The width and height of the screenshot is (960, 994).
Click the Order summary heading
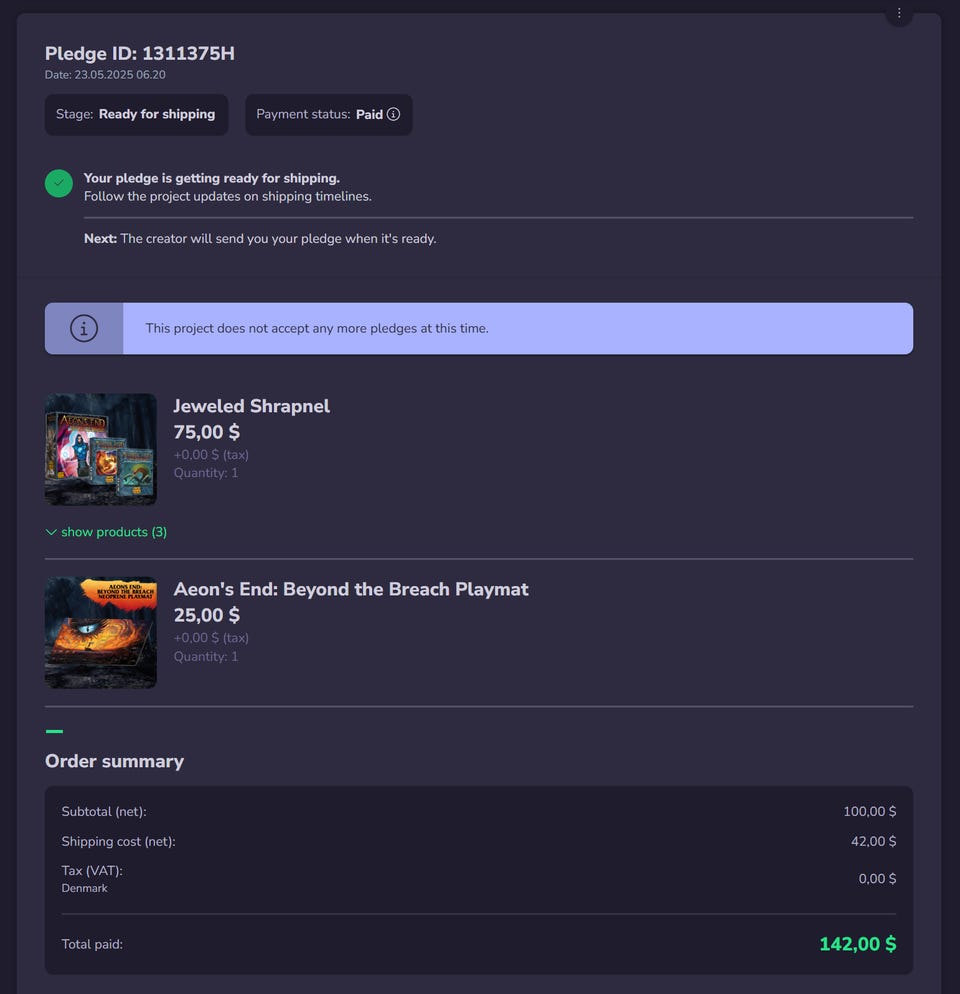pos(114,761)
